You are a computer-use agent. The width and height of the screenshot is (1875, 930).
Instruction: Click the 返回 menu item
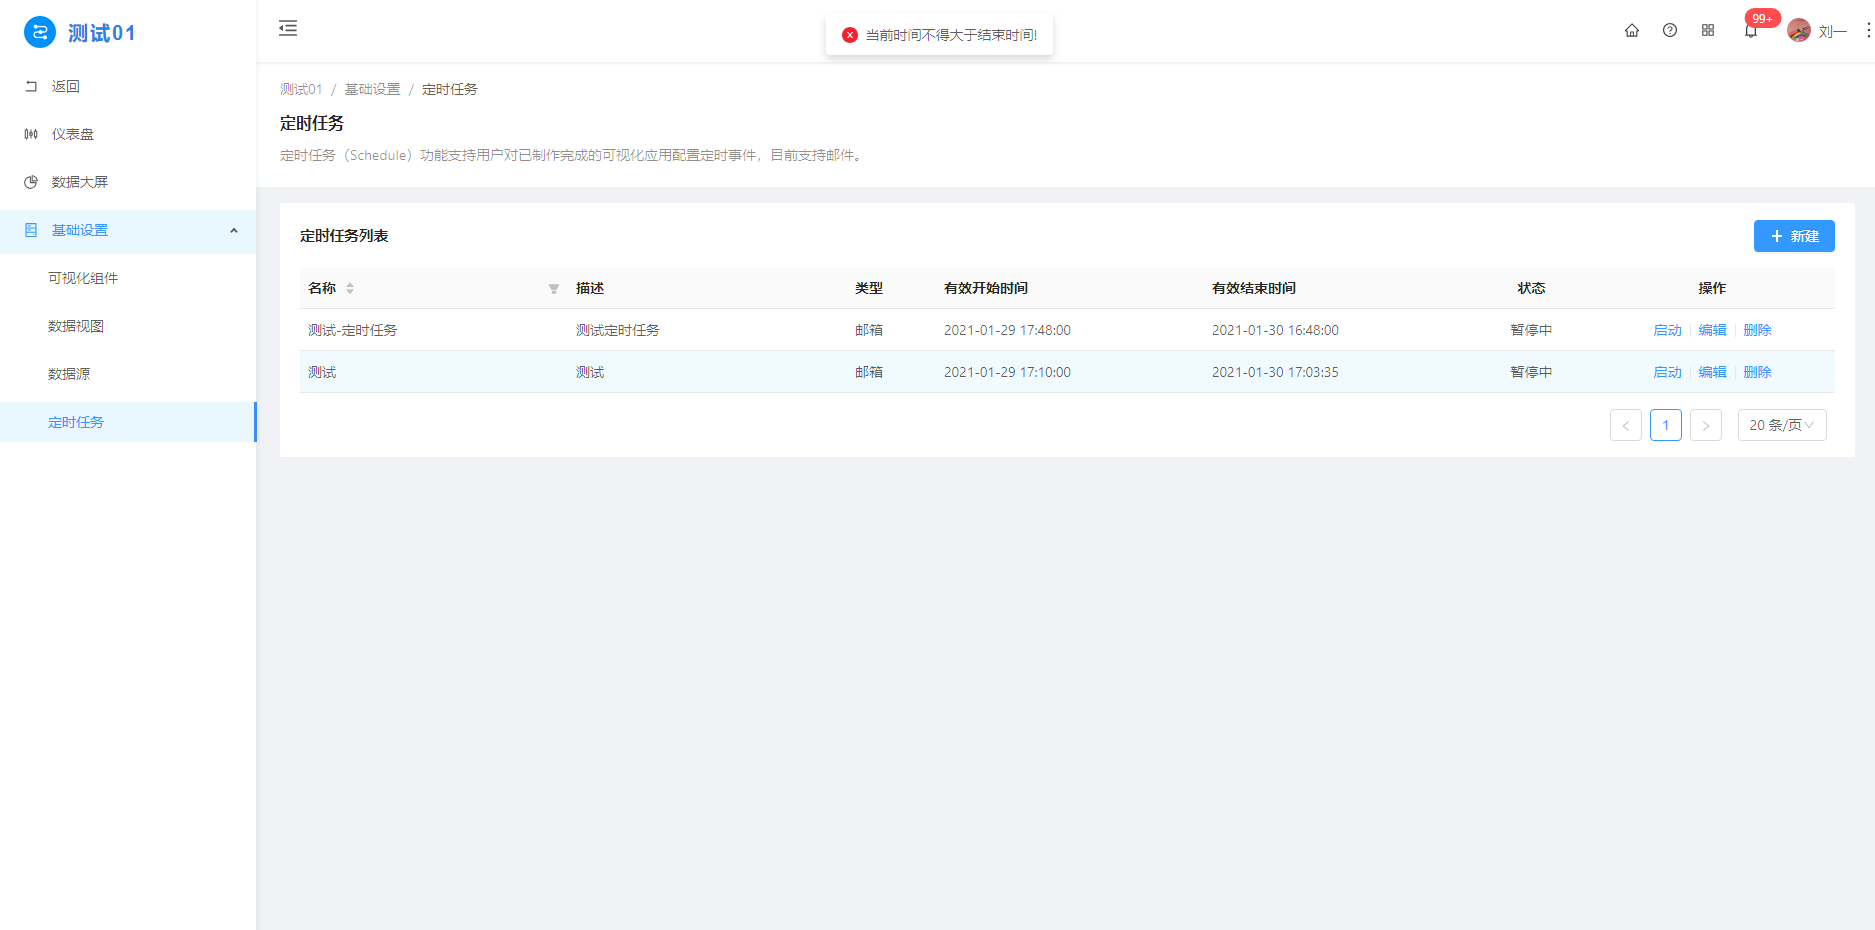click(128, 87)
